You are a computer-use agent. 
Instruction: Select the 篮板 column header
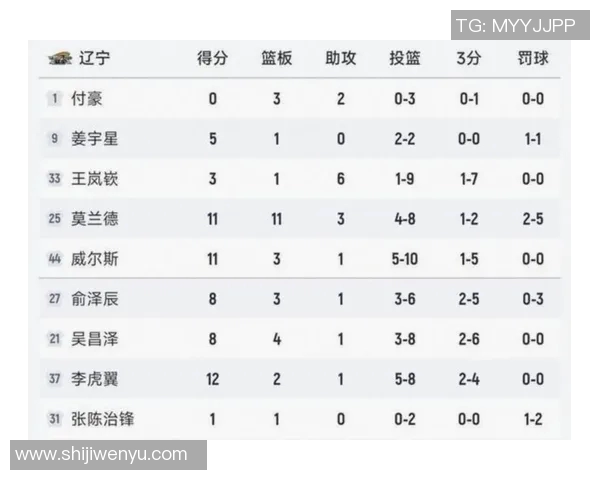click(x=276, y=58)
